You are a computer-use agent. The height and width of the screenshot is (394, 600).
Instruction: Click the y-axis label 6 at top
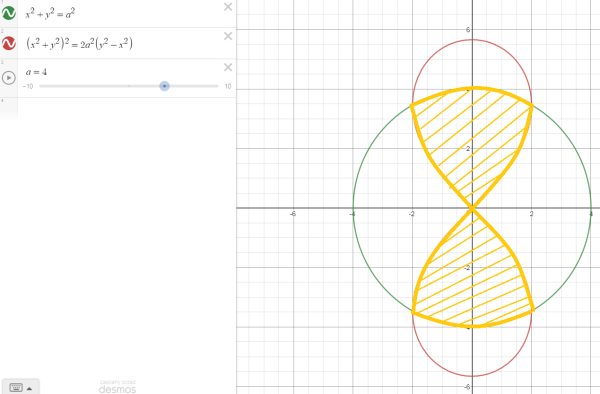[x=468, y=29]
